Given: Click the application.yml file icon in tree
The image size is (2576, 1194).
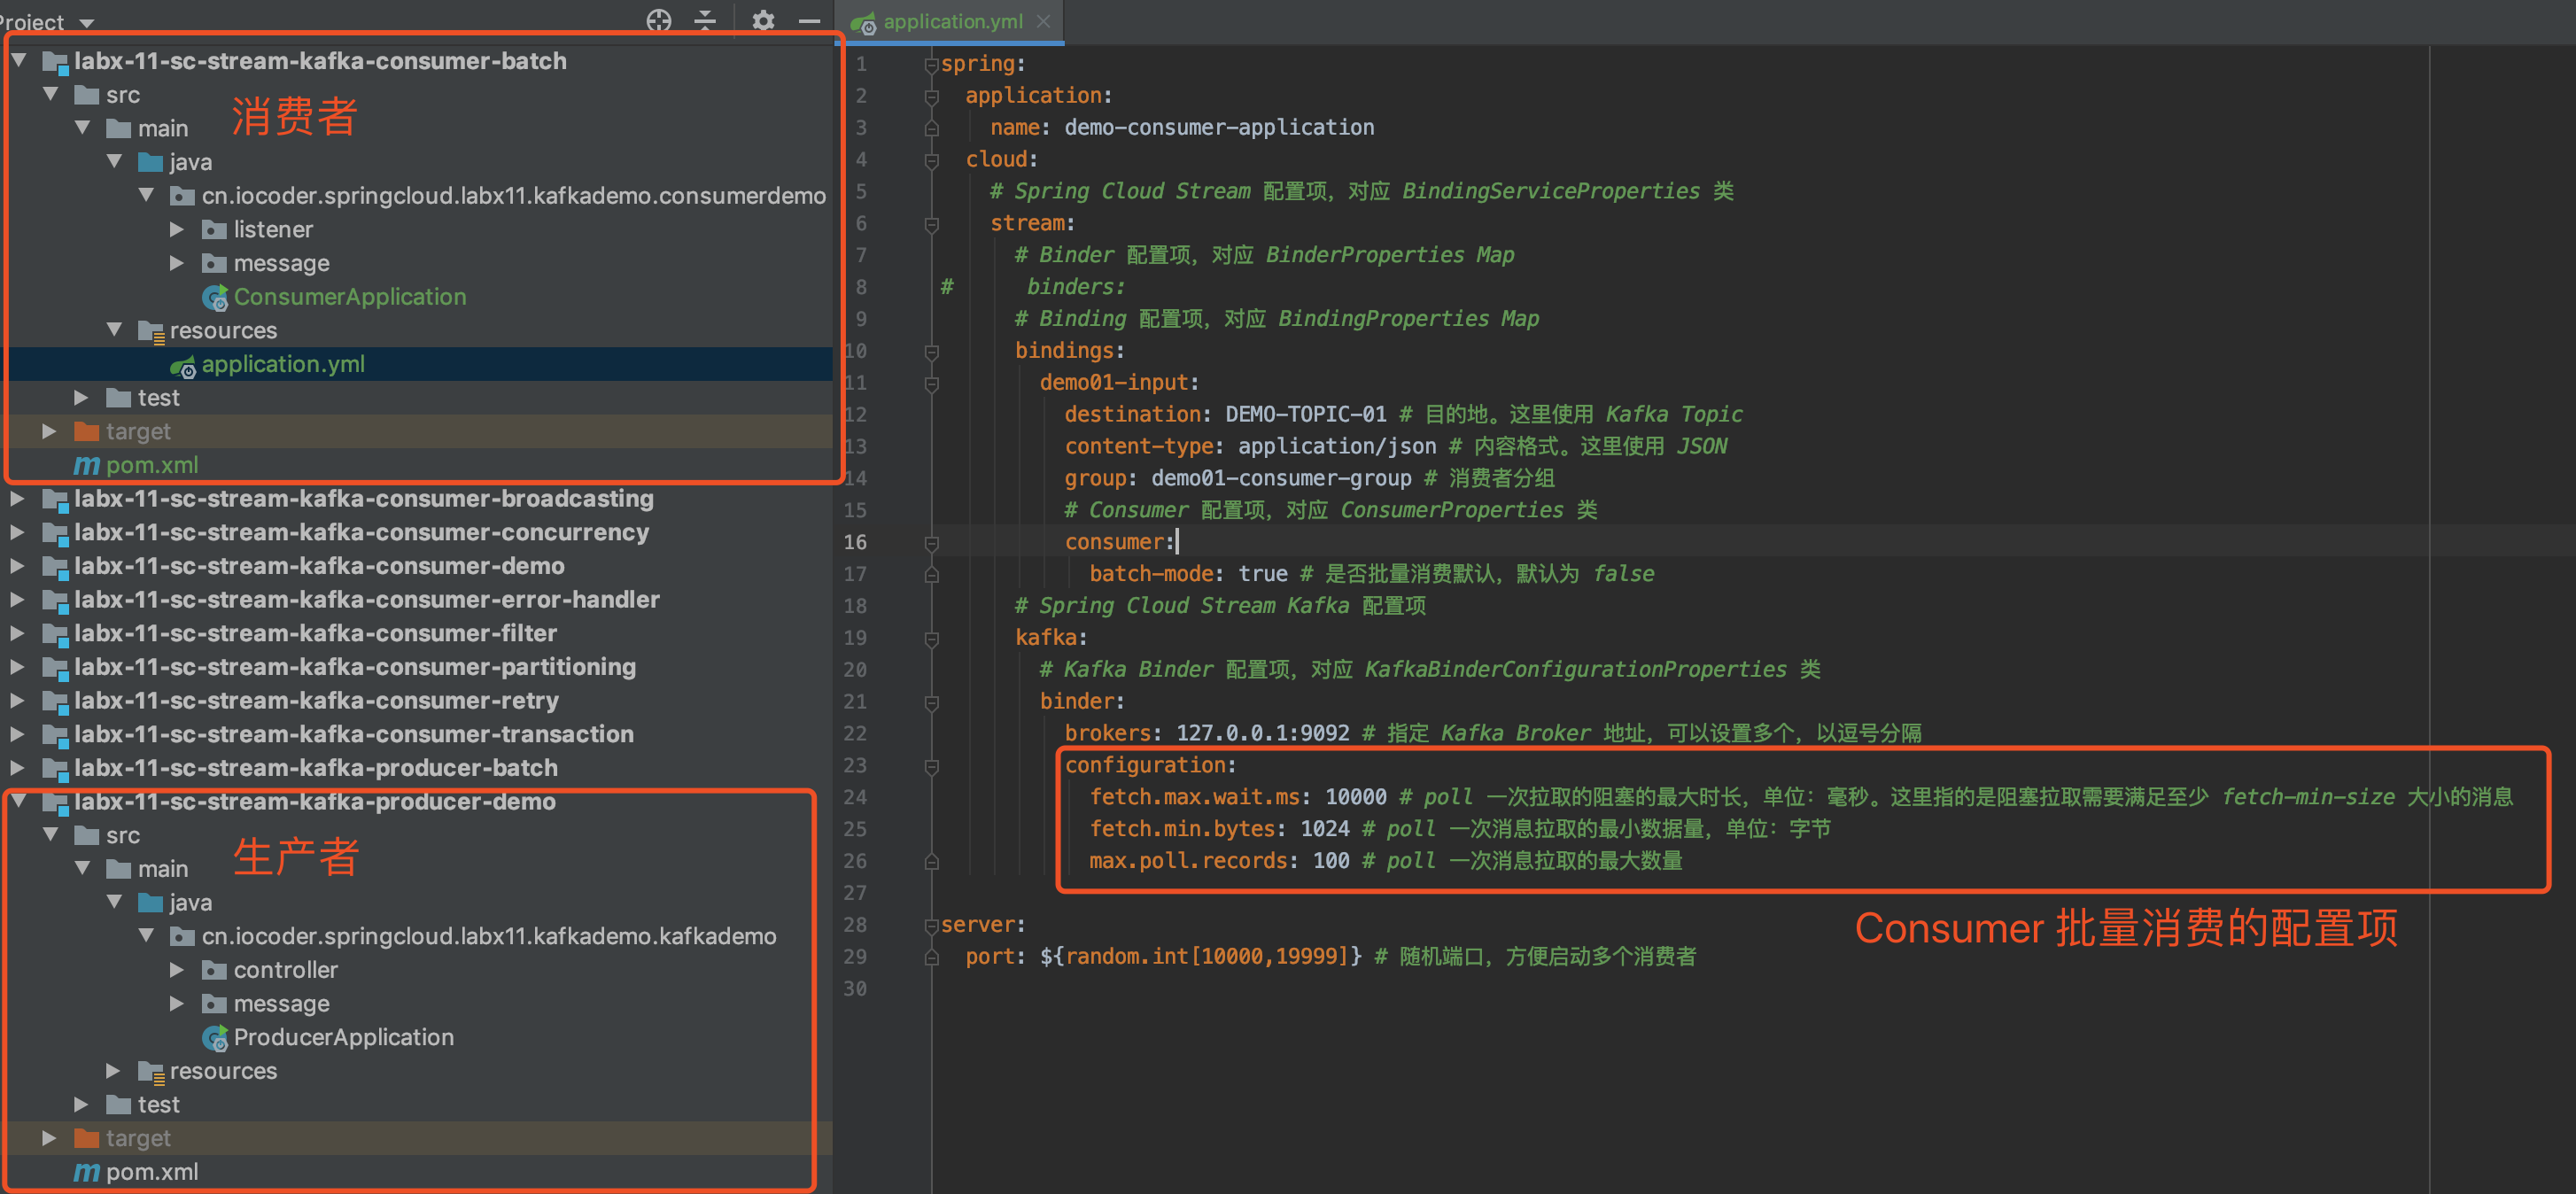Looking at the screenshot, I should (x=183, y=365).
